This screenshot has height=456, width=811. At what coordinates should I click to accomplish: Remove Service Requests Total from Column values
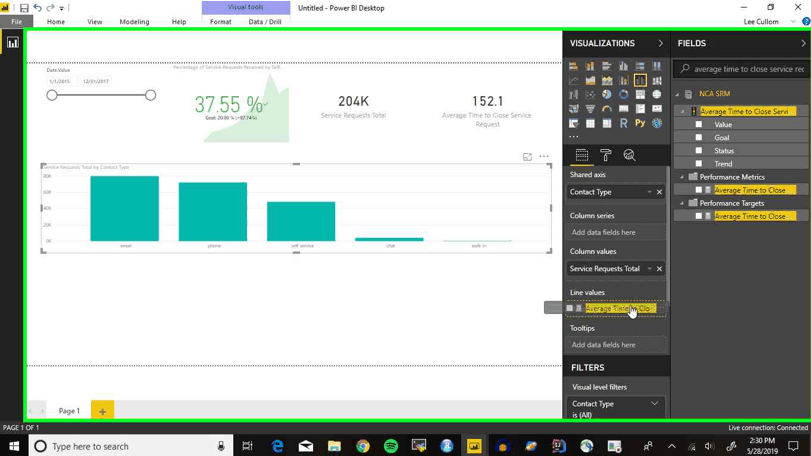tap(659, 269)
